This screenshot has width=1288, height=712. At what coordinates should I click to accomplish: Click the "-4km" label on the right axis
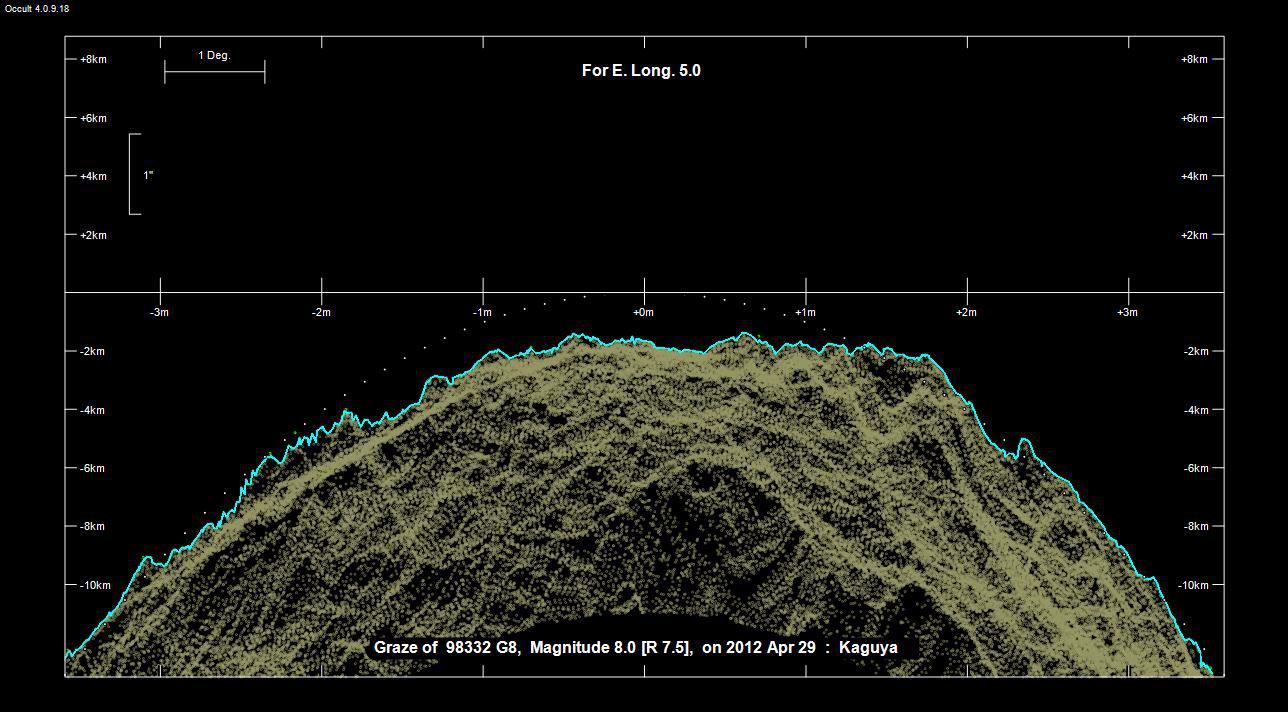[1196, 410]
